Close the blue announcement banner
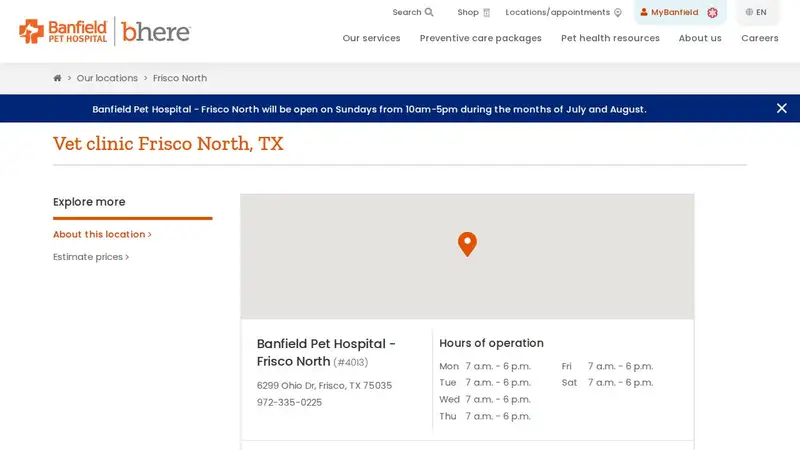The width and height of the screenshot is (800, 450). point(782,108)
